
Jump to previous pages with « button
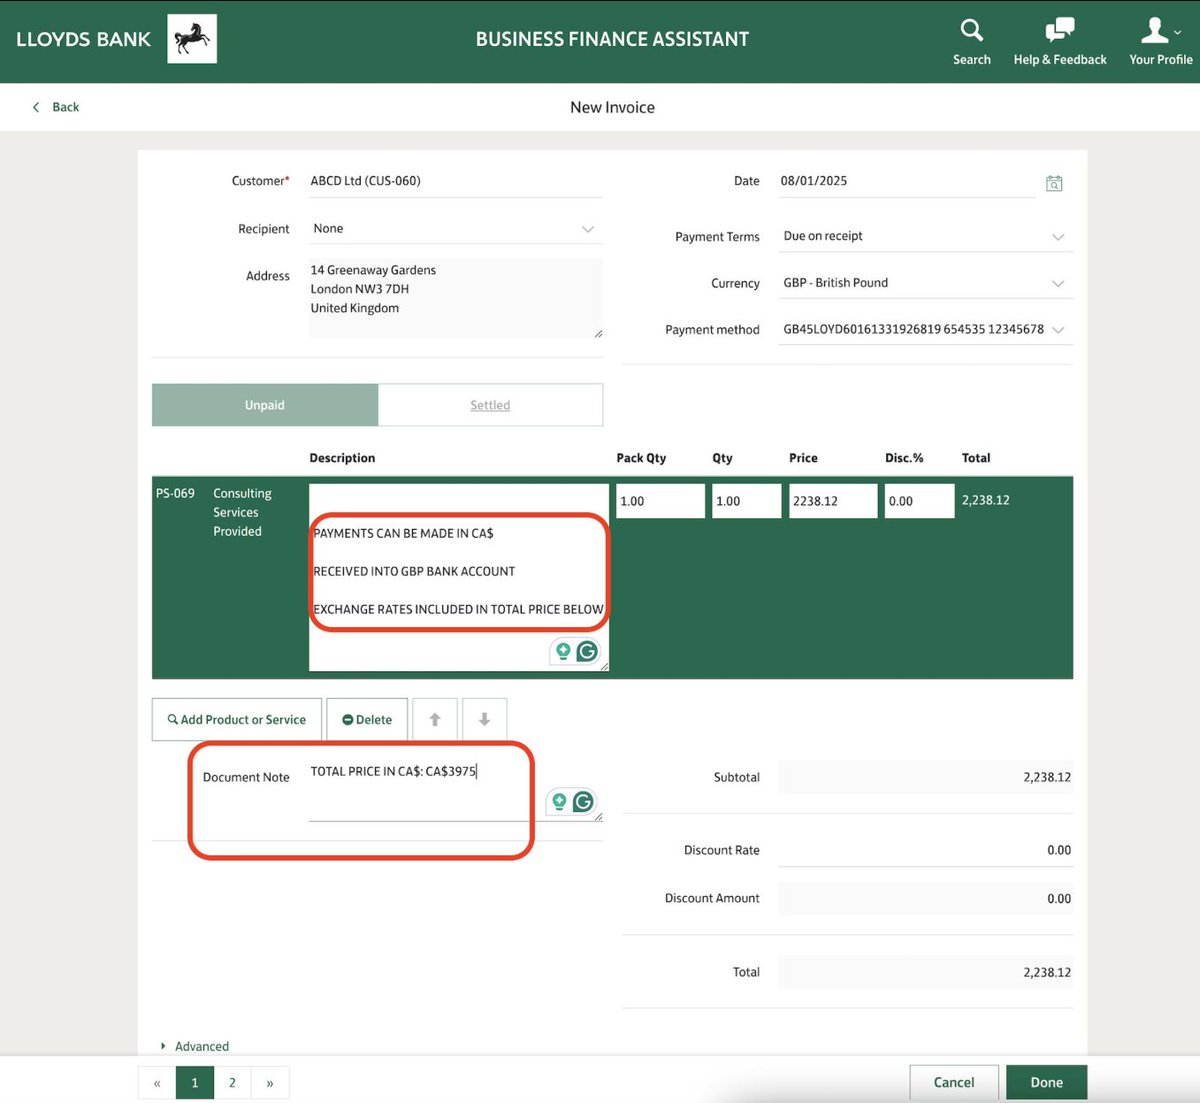157,1083
